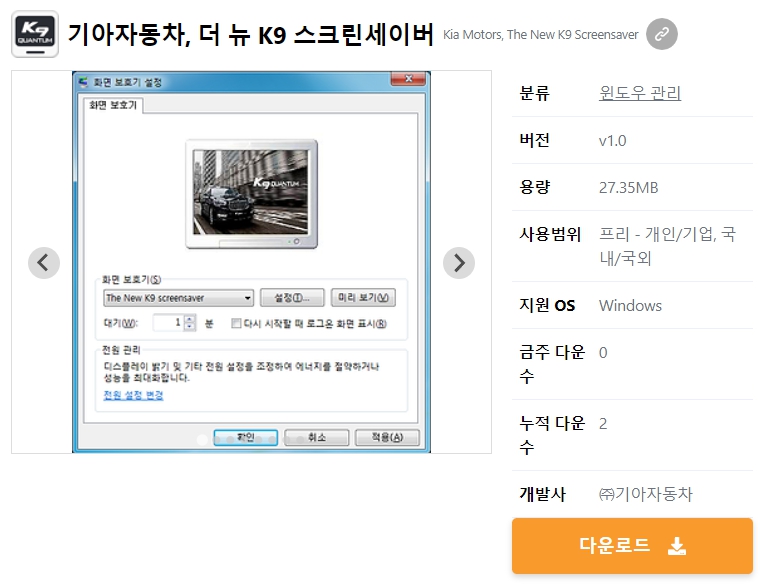Click the file size 27.35MB

pyautogui.click(x=628, y=188)
